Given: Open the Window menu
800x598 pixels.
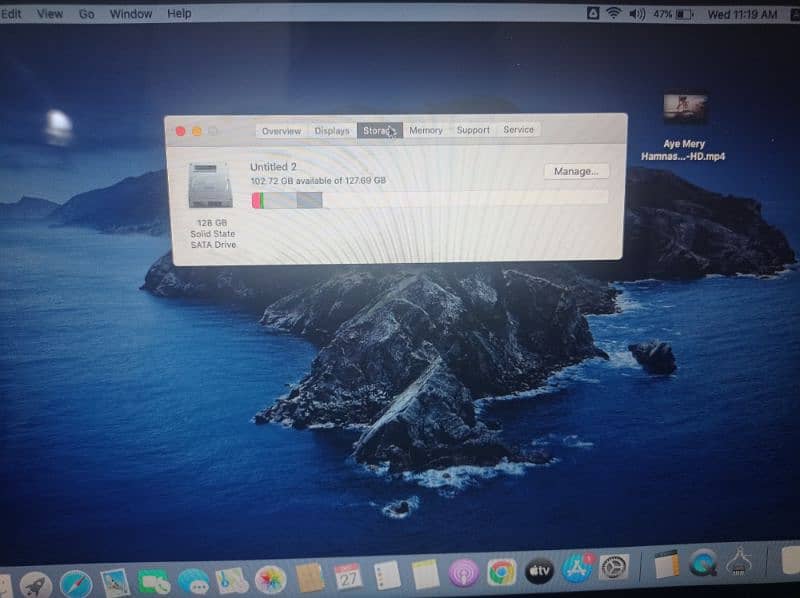Looking at the screenshot, I should coord(130,14).
